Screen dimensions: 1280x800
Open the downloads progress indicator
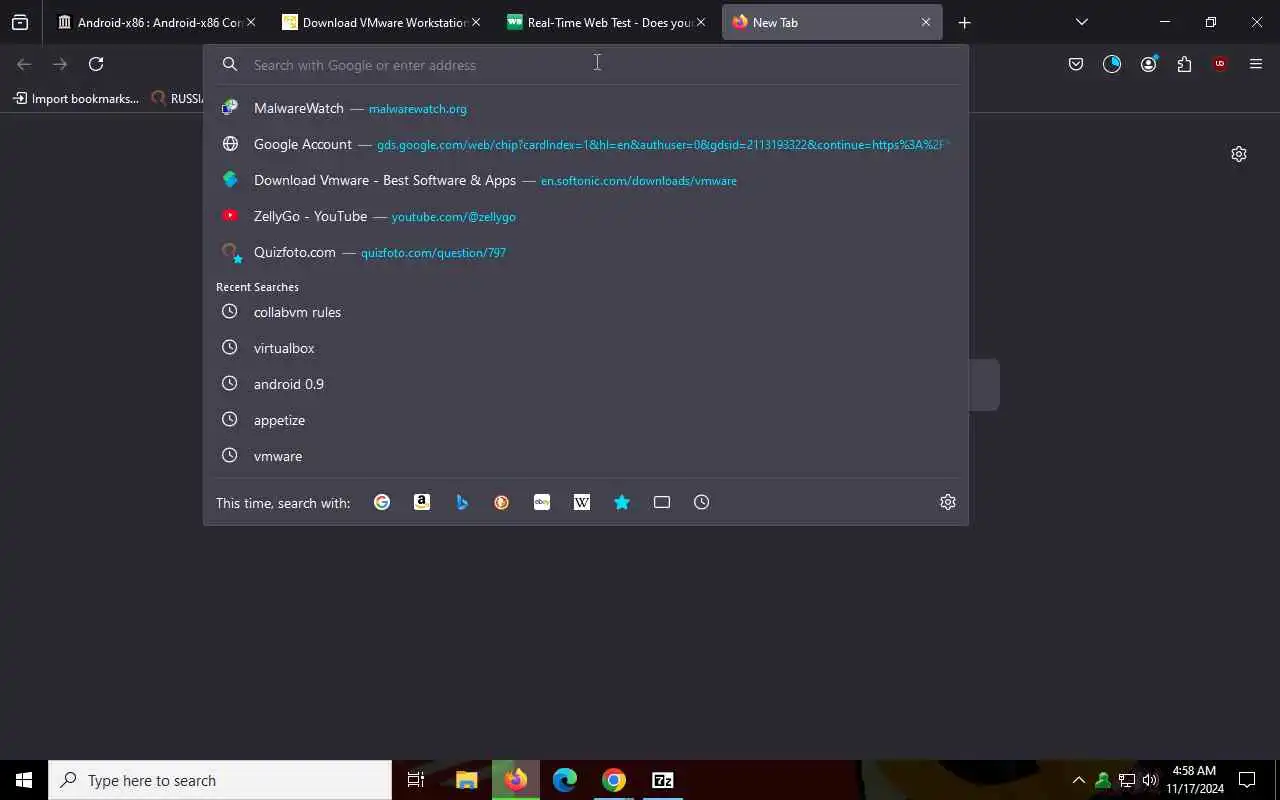1112,64
